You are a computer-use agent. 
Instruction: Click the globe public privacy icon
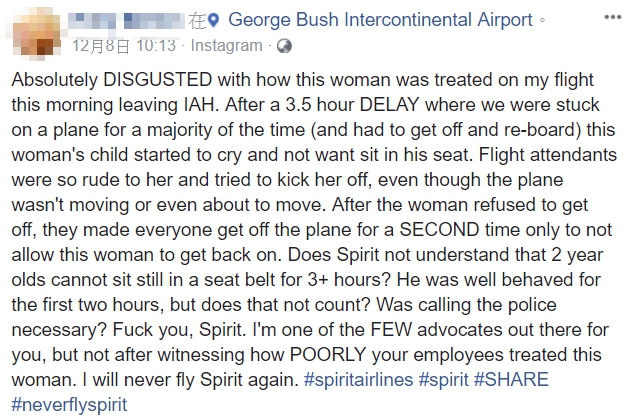tap(284, 46)
